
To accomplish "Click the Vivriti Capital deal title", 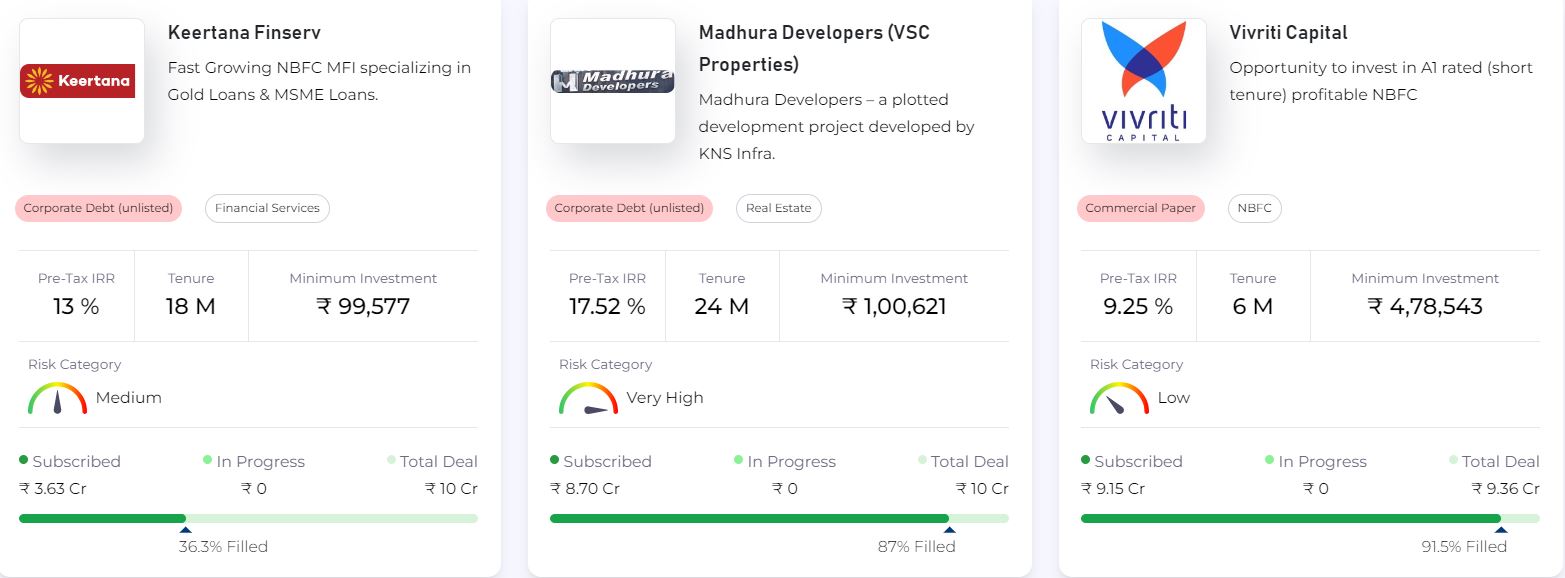I will coord(1288,33).
